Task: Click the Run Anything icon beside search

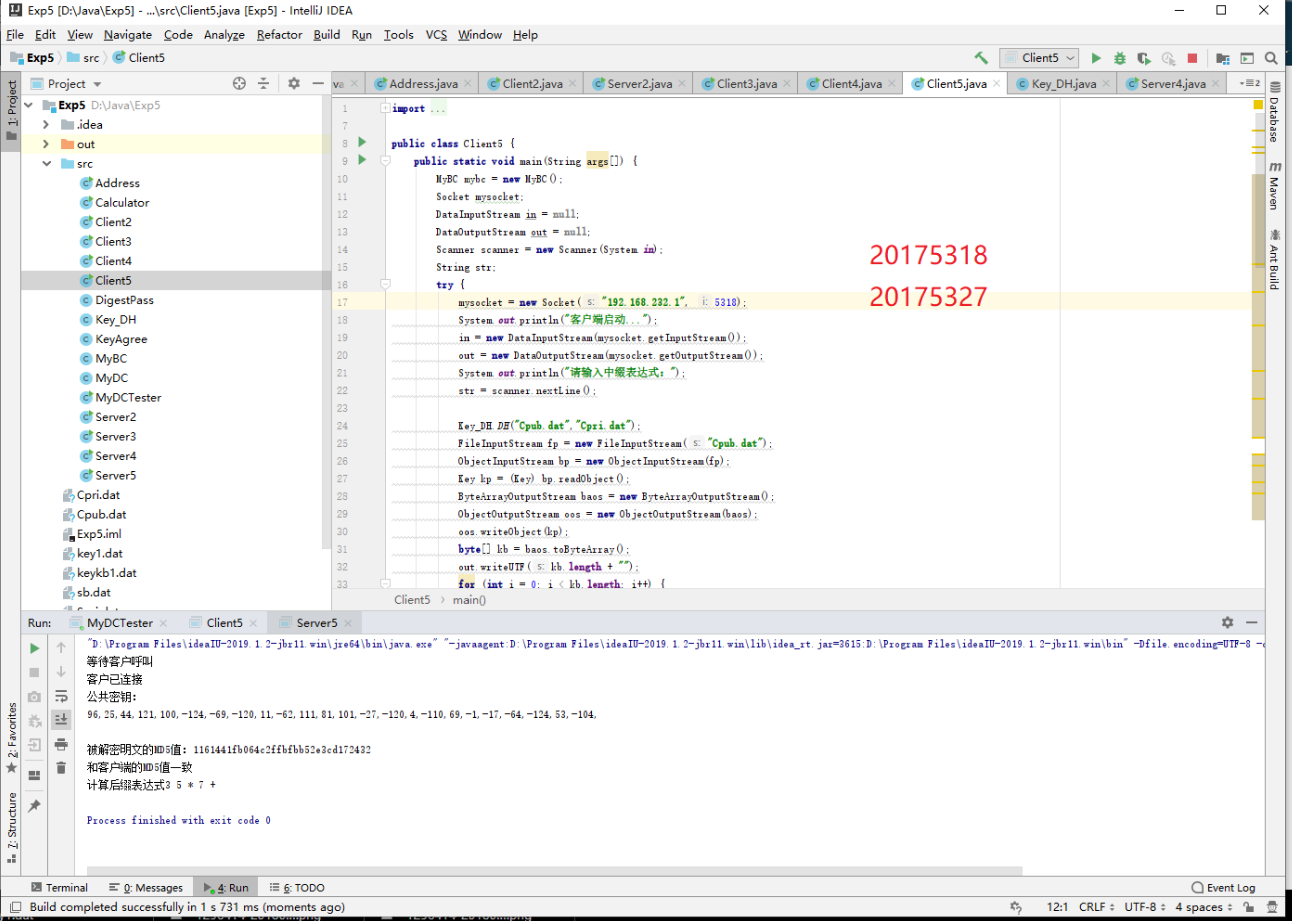Action: (1246, 58)
